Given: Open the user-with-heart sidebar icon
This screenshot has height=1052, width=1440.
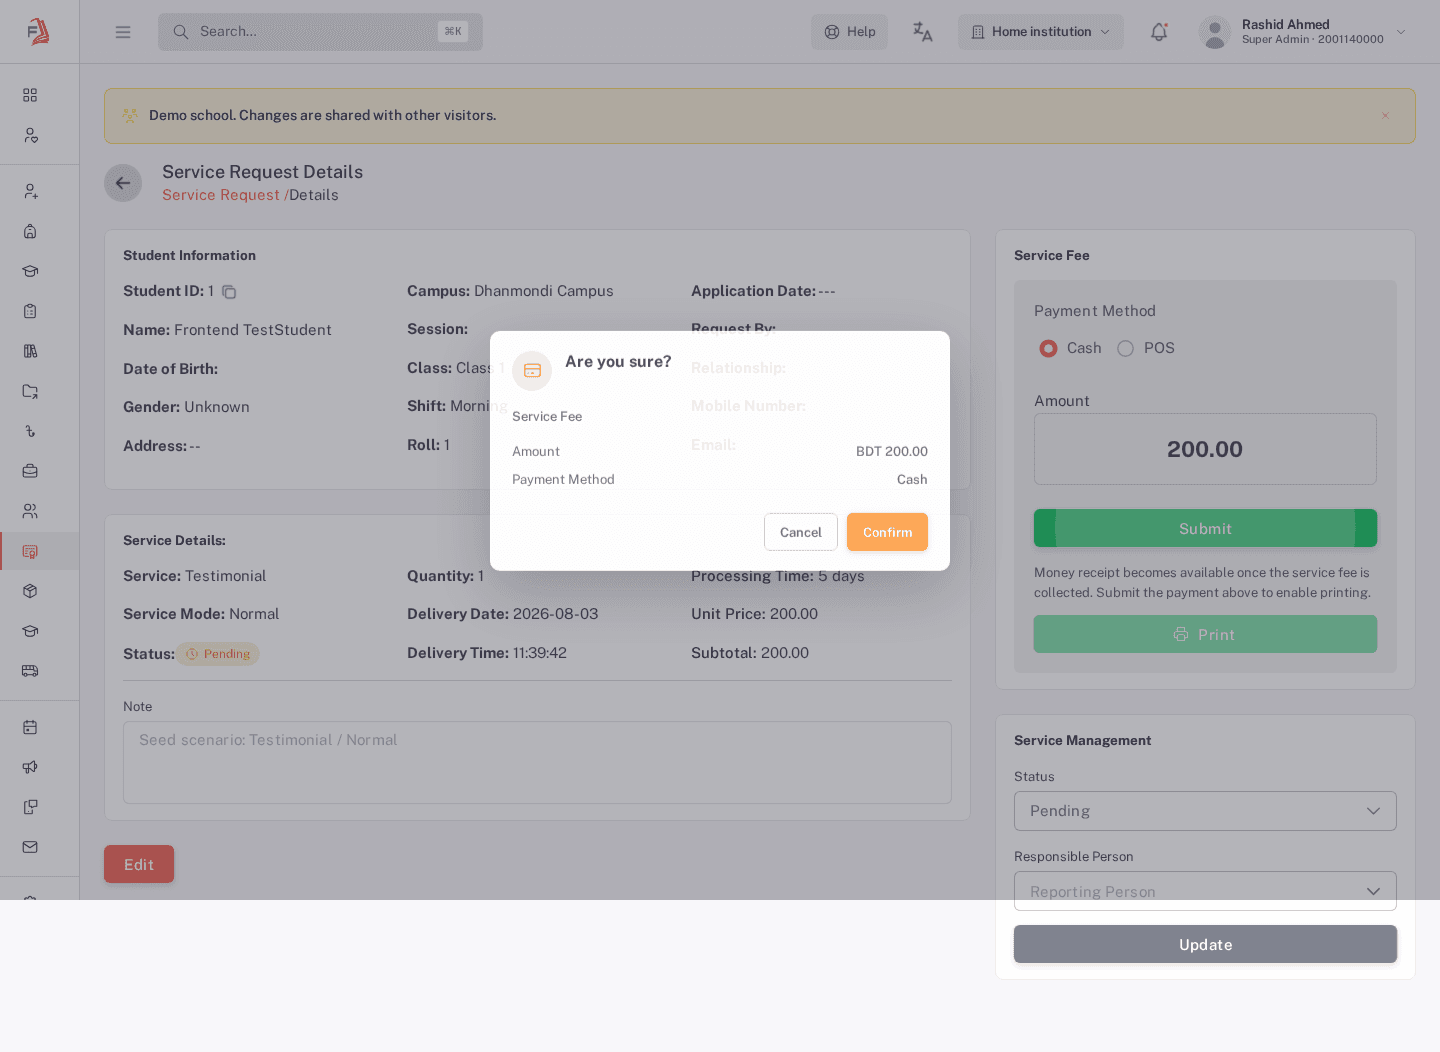Looking at the screenshot, I should coord(30,135).
